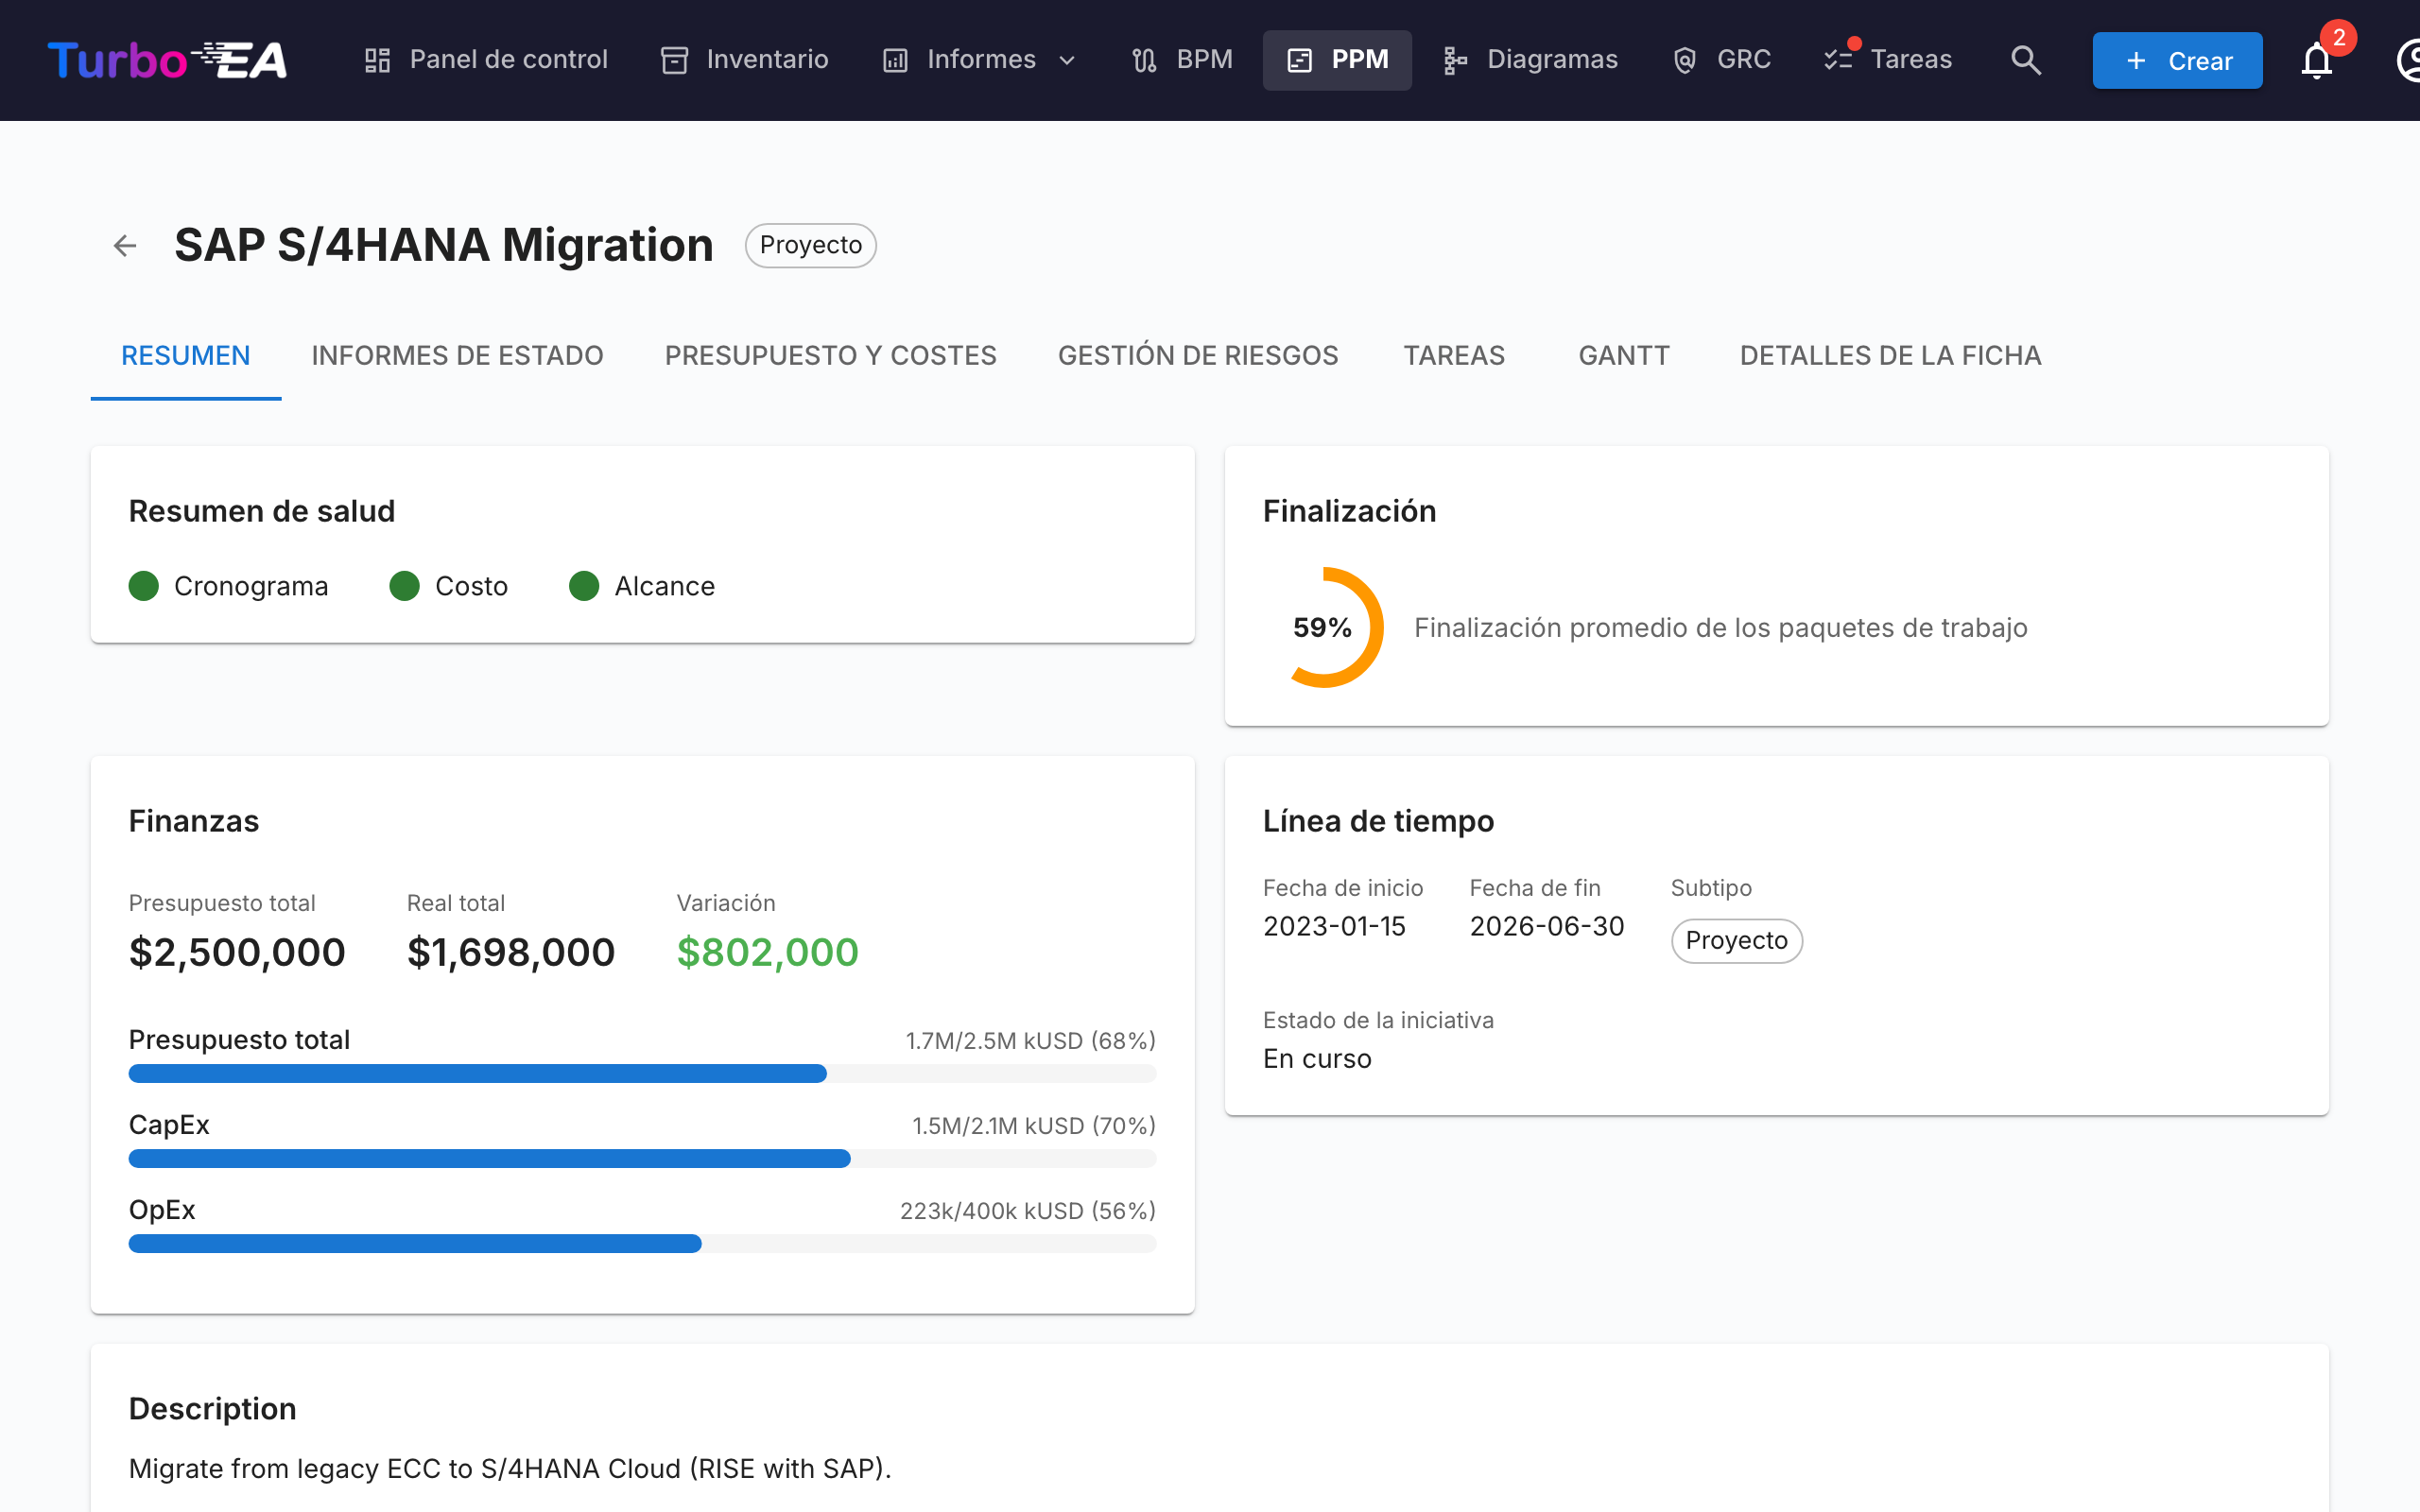
Task: Click the Diagramas tree icon
Action: pyautogui.click(x=1455, y=60)
